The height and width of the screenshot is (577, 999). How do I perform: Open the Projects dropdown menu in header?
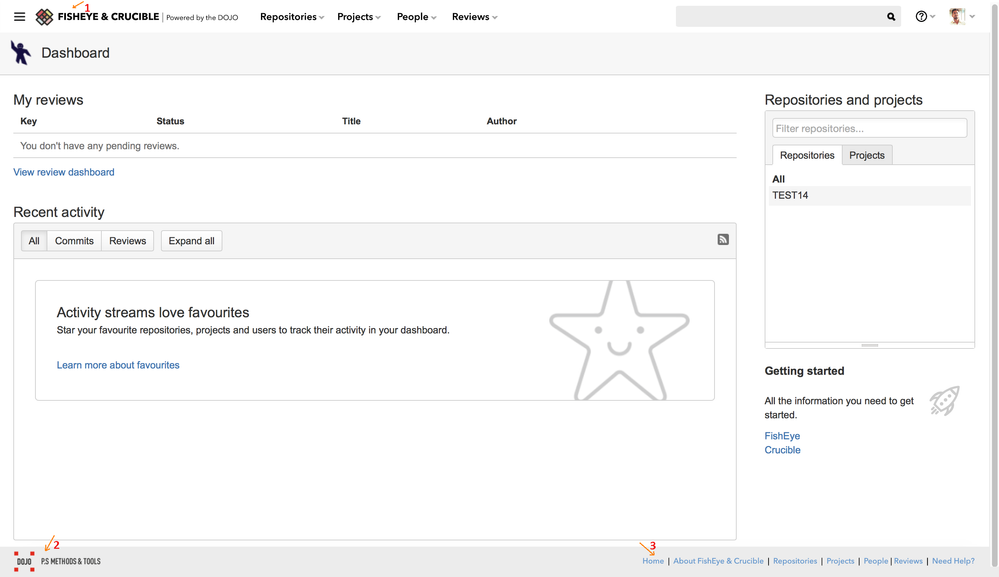point(359,17)
